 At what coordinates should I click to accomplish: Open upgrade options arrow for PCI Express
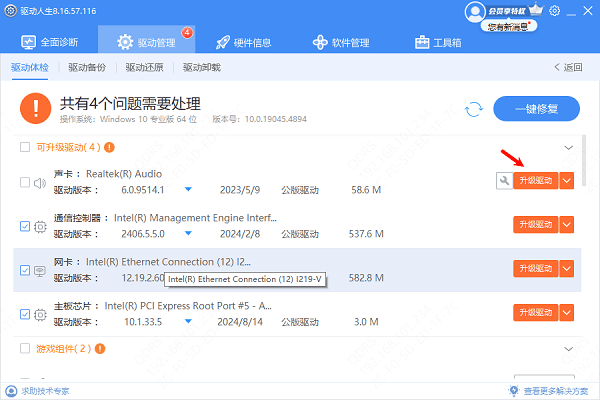click(x=567, y=313)
